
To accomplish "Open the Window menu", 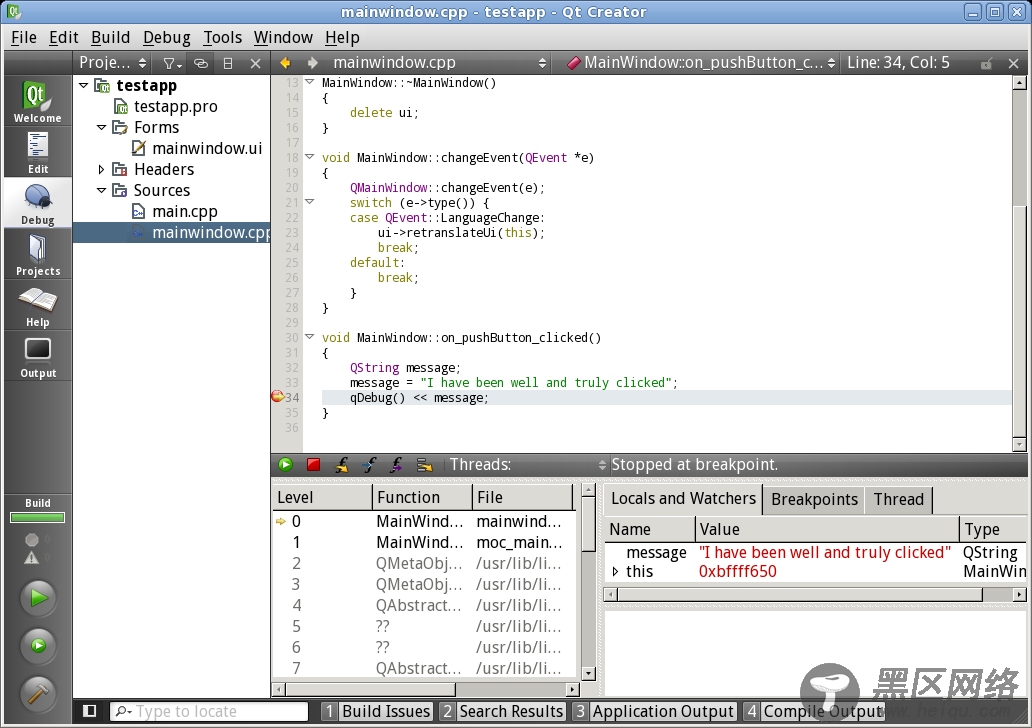I will [x=283, y=38].
